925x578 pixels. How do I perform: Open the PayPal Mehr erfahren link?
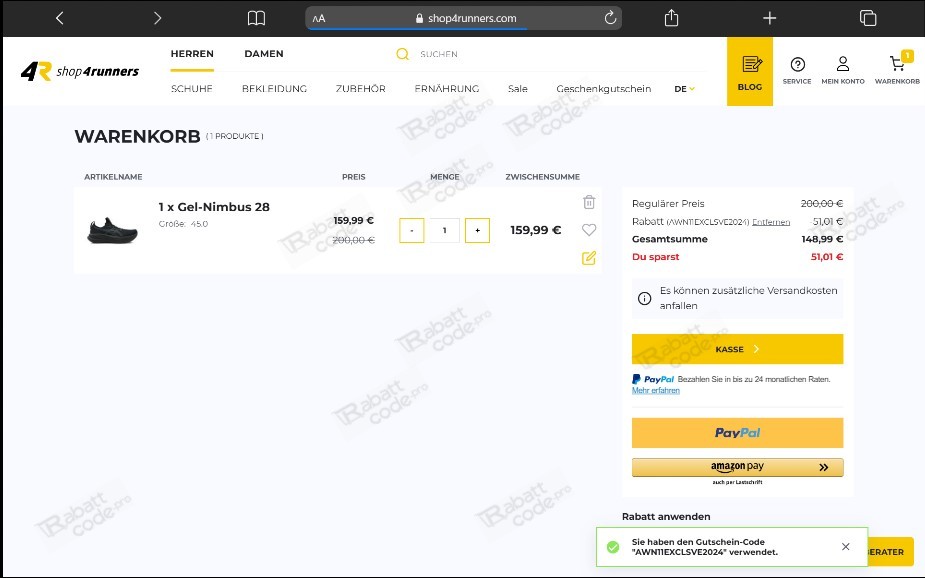coord(655,390)
